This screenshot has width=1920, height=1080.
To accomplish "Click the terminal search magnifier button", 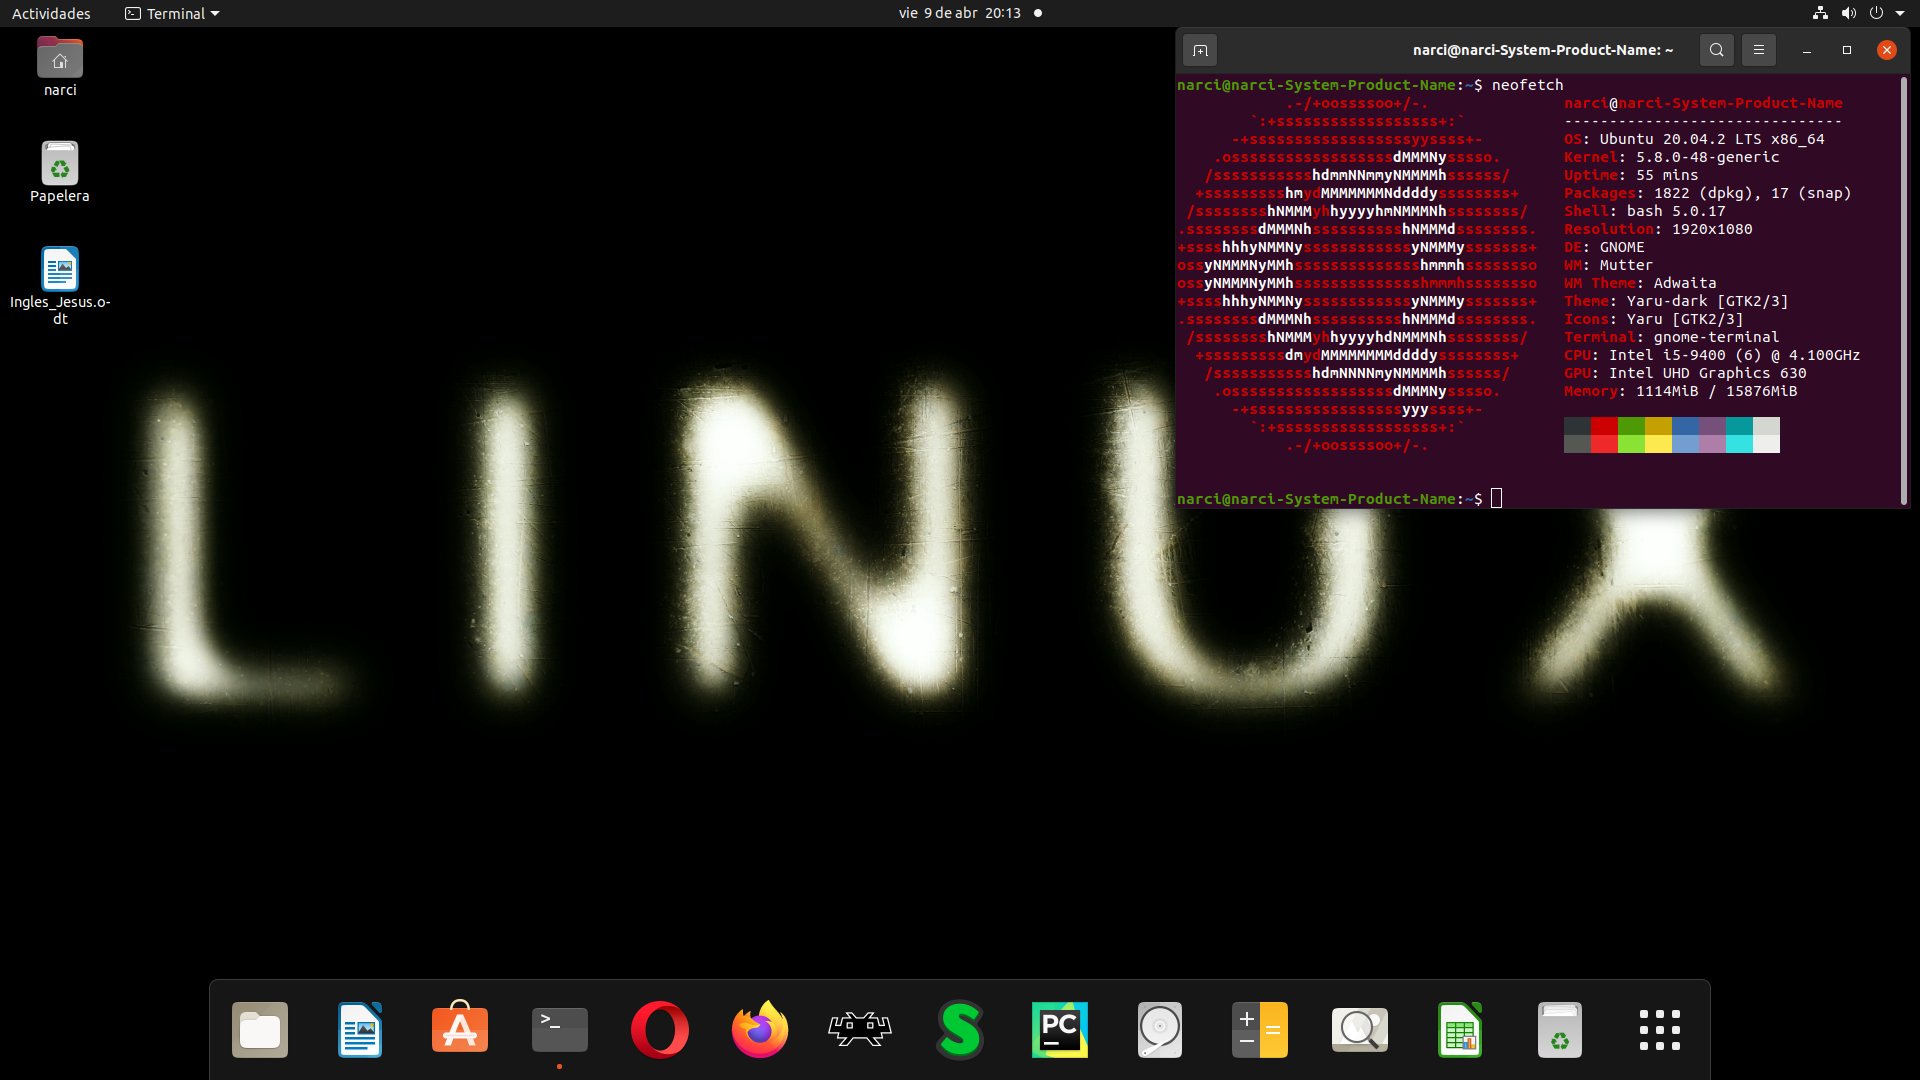I will (1716, 50).
